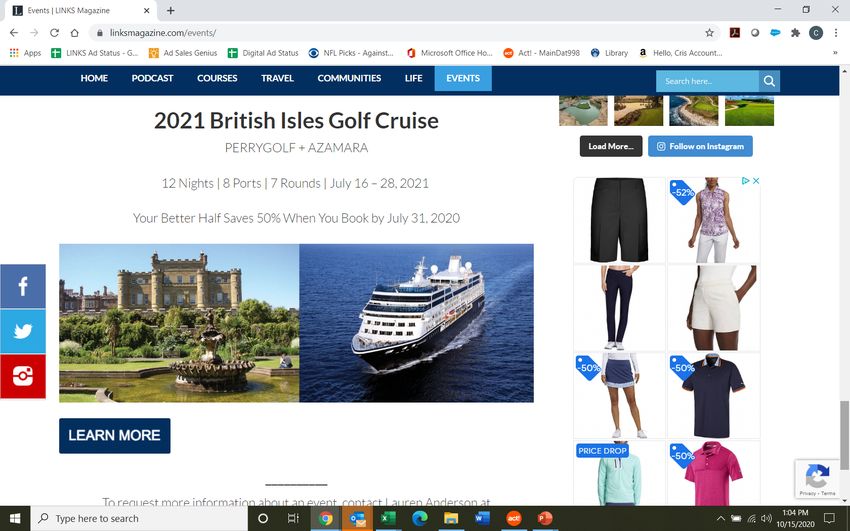Open taskbar clock and date
The width and height of the screenshot is (850, 531).
click(x=795, y=519)
